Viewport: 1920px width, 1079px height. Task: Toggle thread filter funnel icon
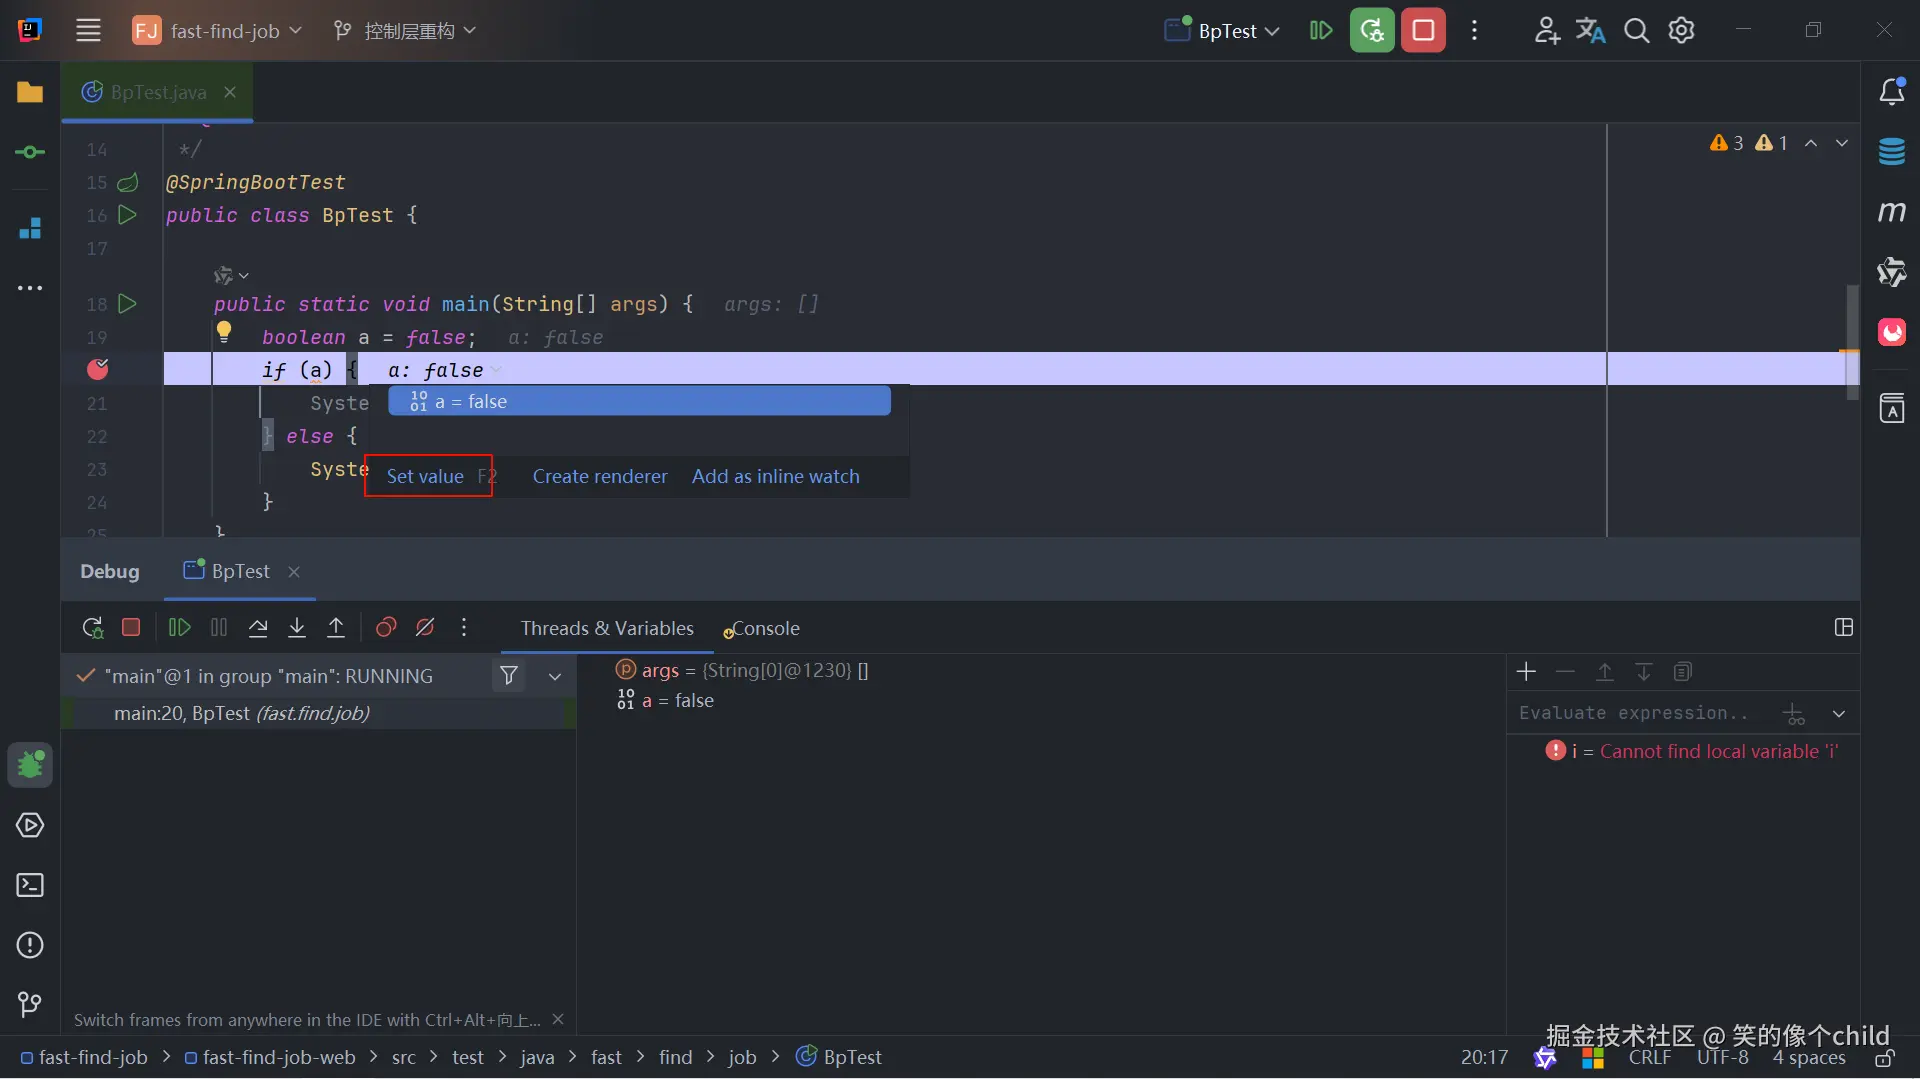click(x=509, y=676)
